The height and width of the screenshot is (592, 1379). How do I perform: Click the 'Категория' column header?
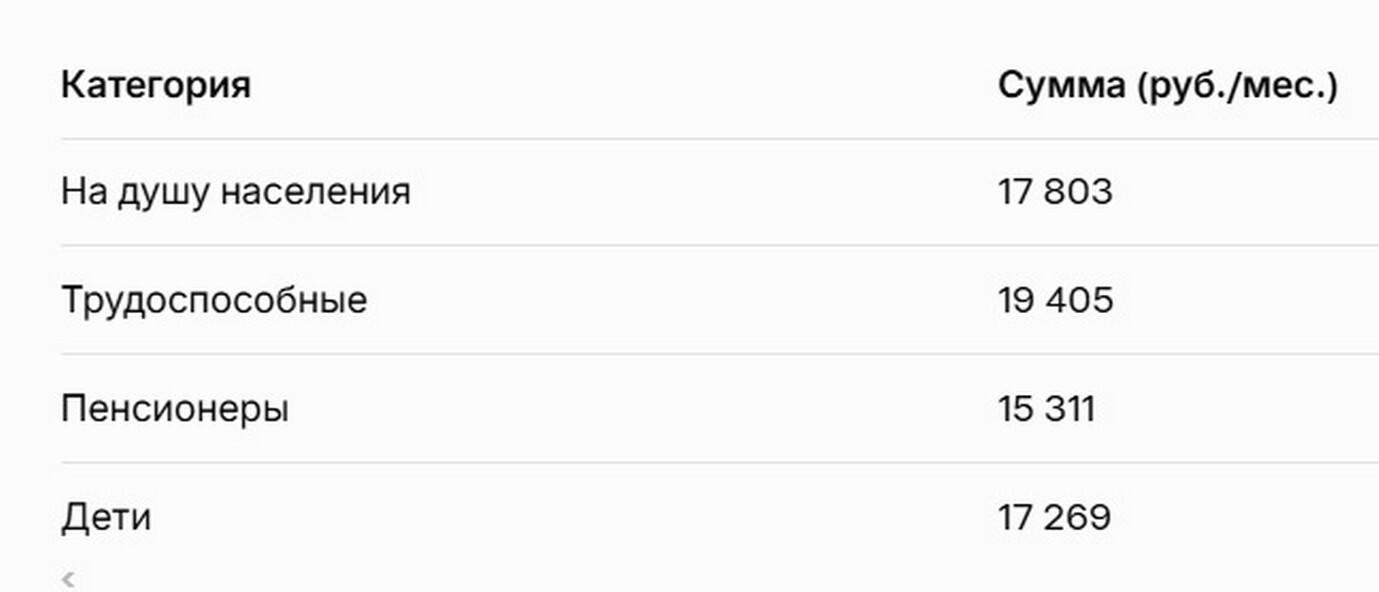pyautogui.click(x=155, y=85)
